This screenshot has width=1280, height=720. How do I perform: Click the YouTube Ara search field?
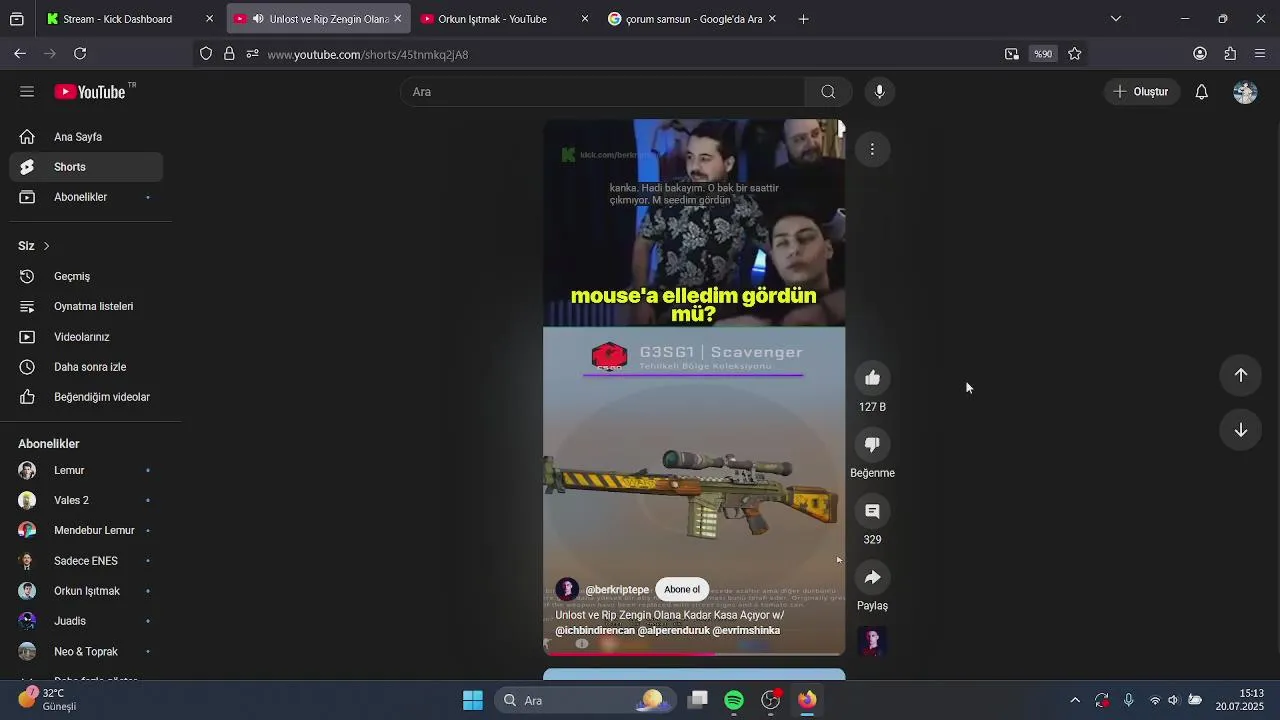(603, 92)
